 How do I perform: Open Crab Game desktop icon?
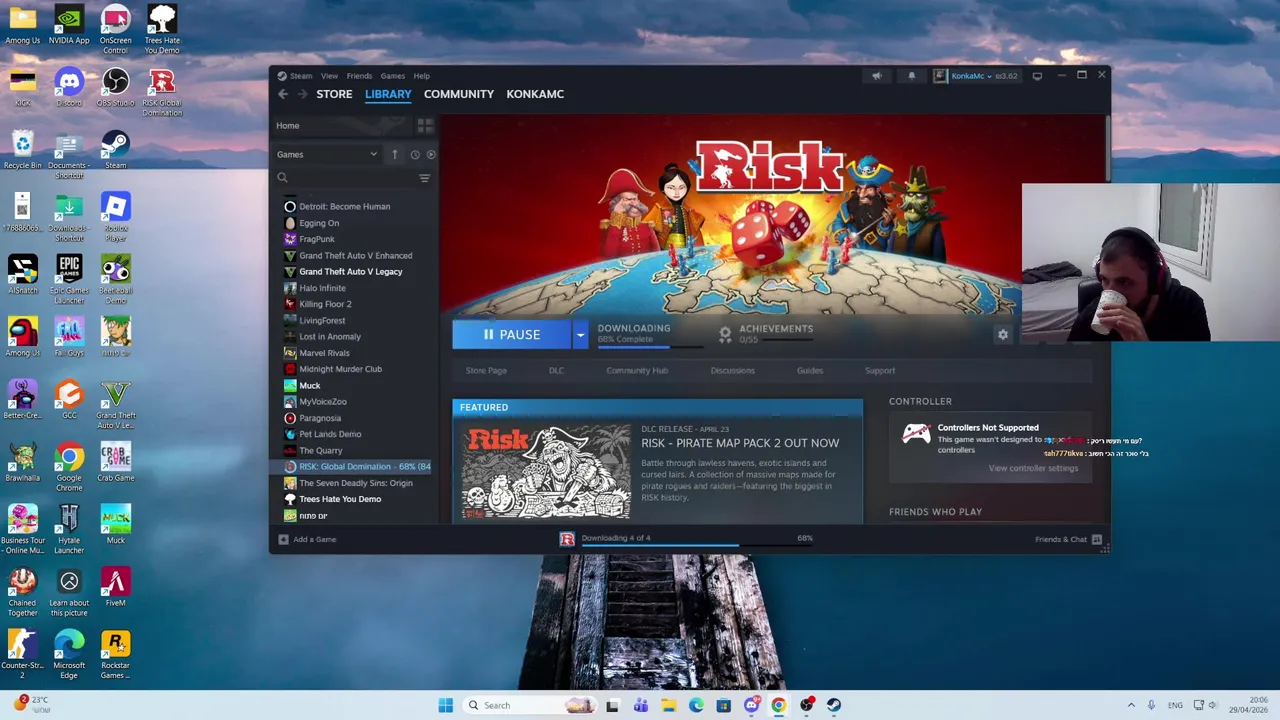[x=115, y=463]
